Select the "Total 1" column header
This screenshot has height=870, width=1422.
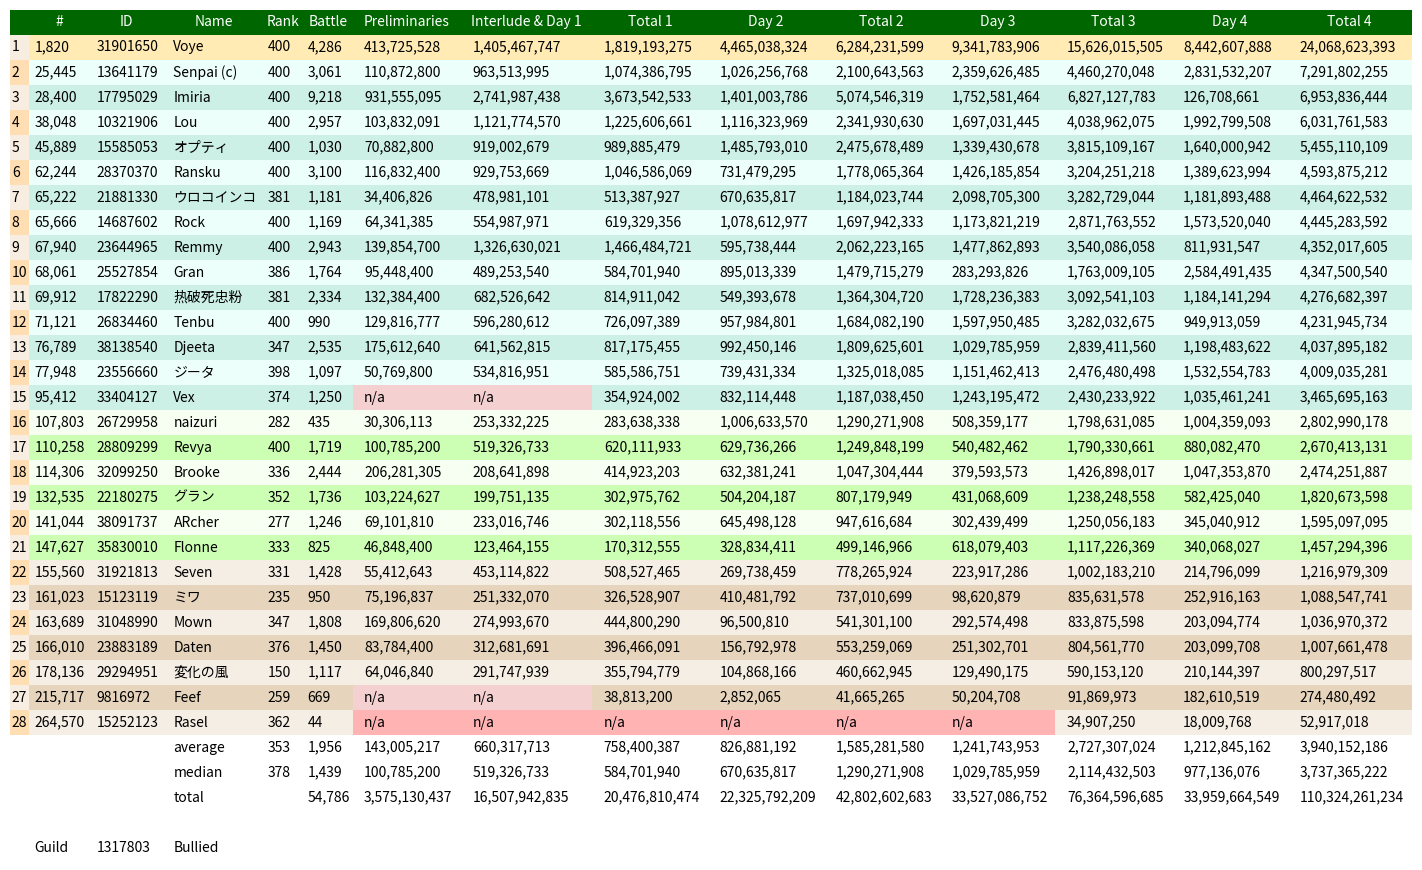(650, 21)
